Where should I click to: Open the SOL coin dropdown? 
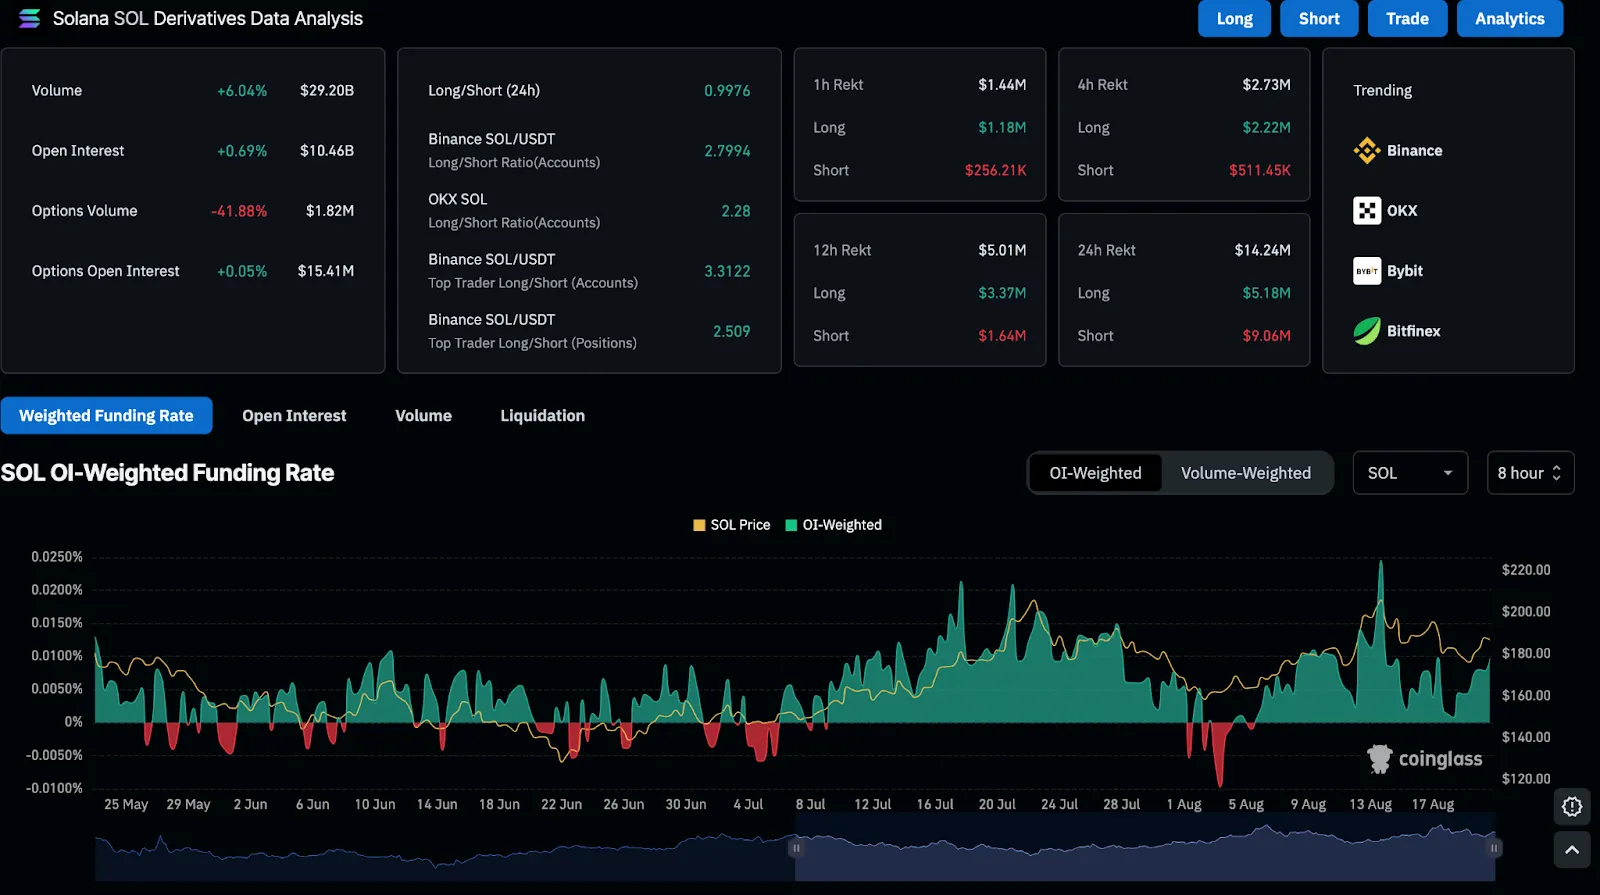click(x=1409, y=473)
